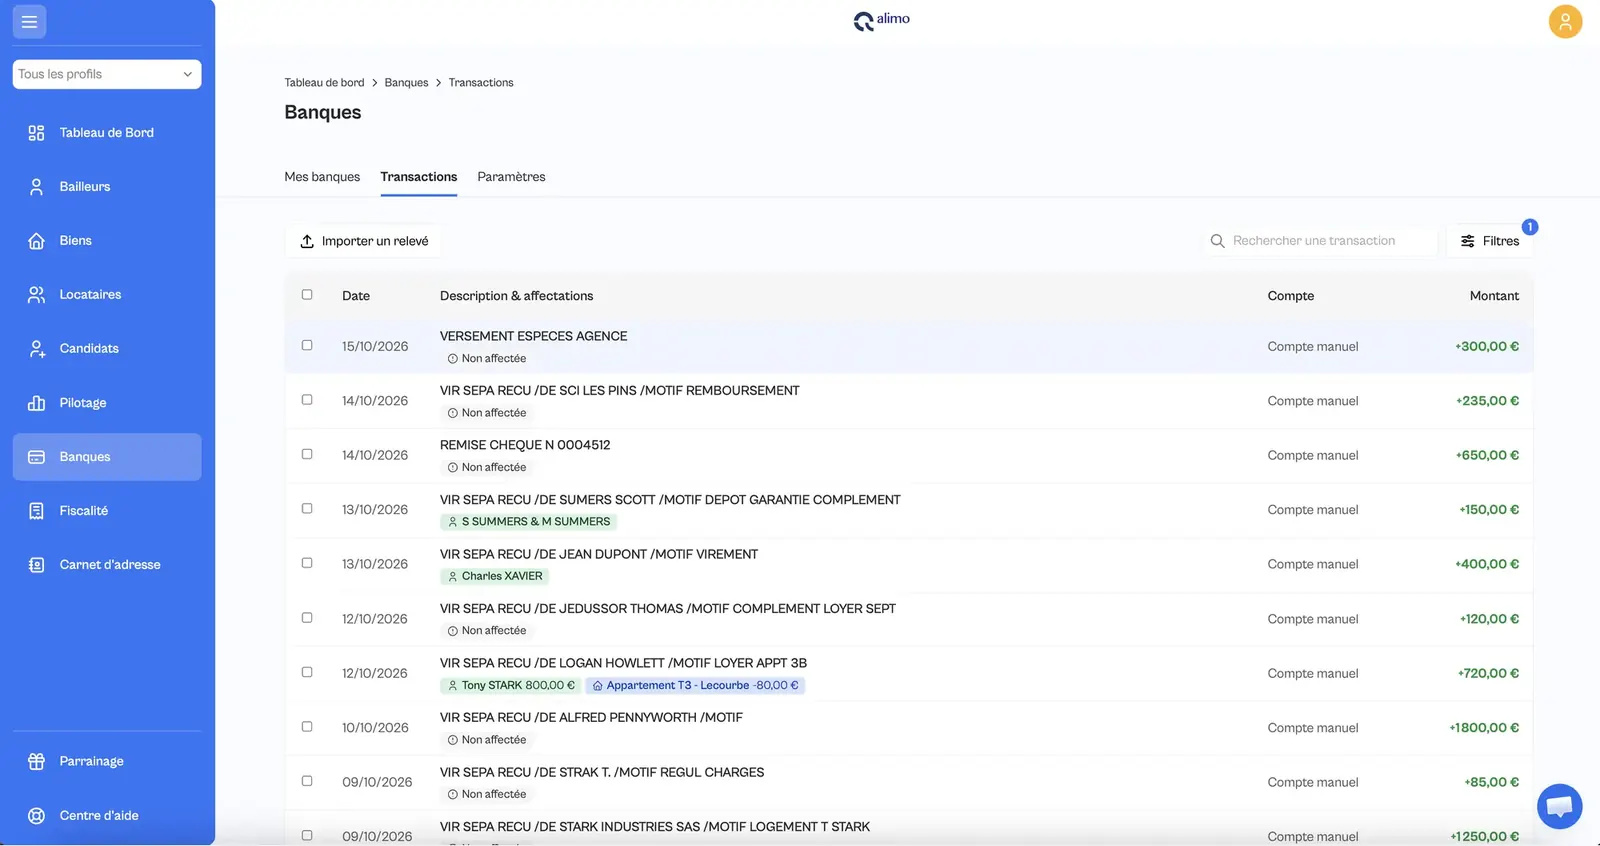The height and width of the screenshot is (846, 1600).
Task: Click the Bailleurs person icon
Action: [x=36, y=187]
